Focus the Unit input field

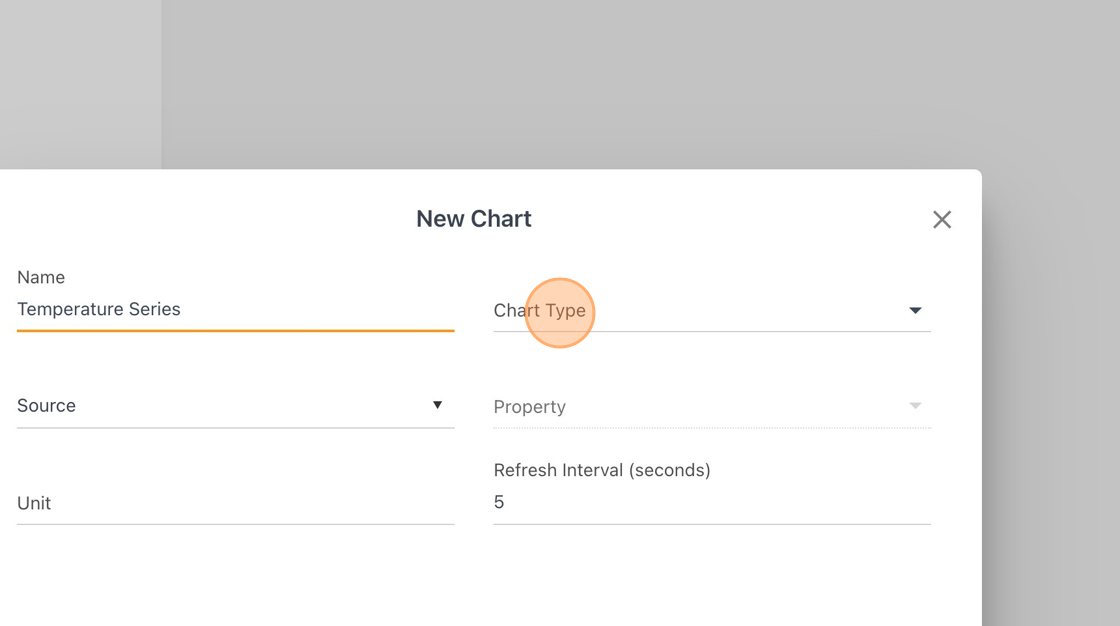point(236,503)
